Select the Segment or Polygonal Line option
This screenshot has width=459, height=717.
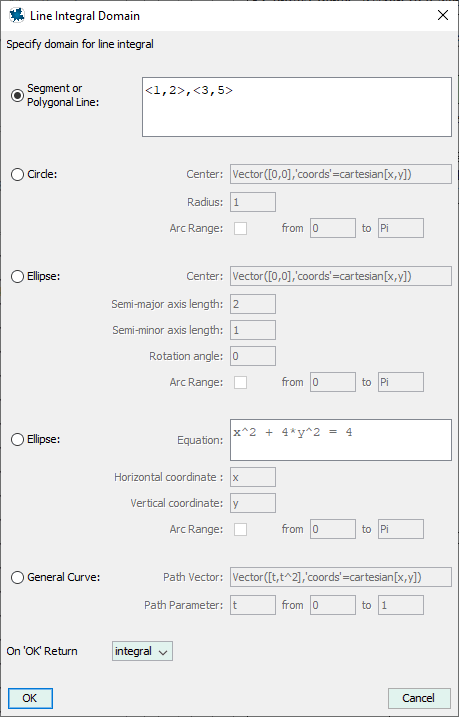coord(17,95)
